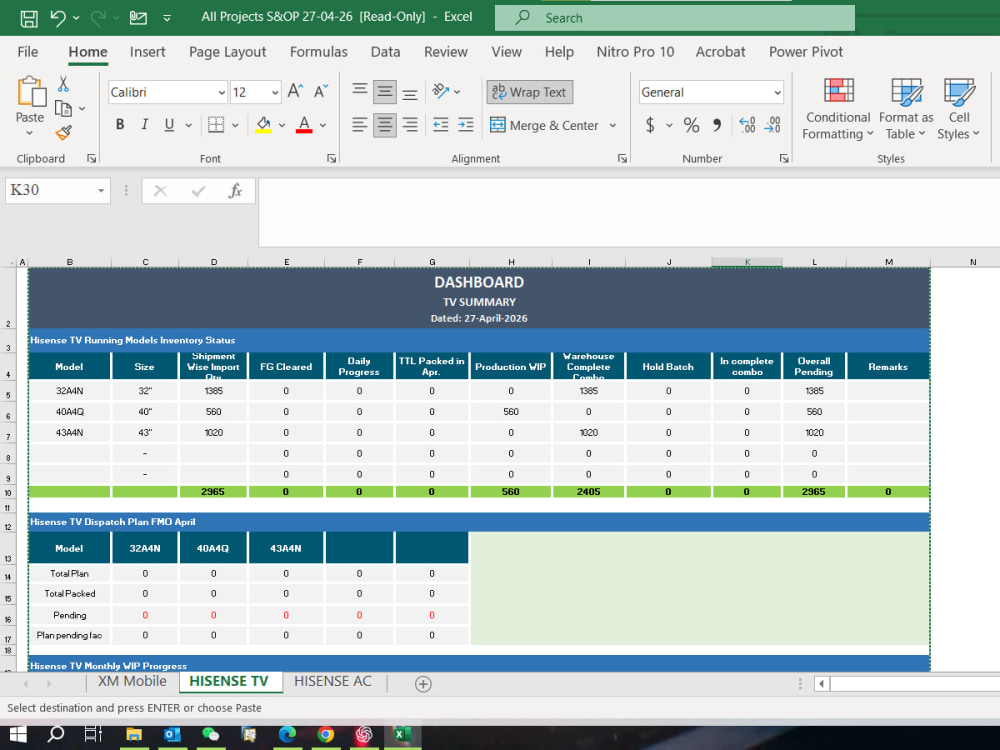Decrease font size with small A icon

coord(321,91)
